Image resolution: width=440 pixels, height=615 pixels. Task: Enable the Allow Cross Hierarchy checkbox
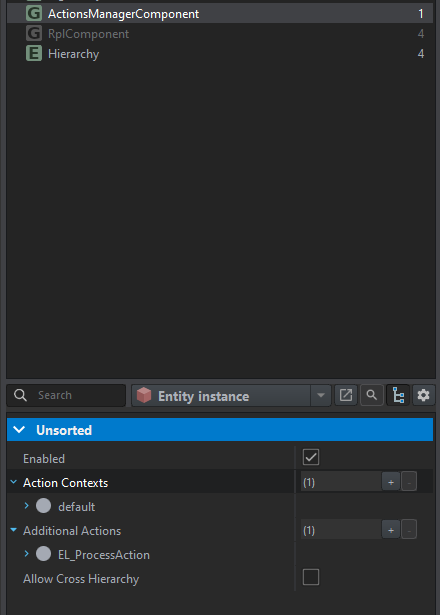tap(311, 577)
